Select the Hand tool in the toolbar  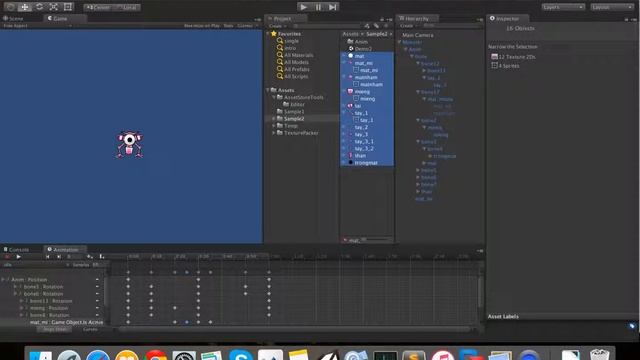(x=10, y=7)
